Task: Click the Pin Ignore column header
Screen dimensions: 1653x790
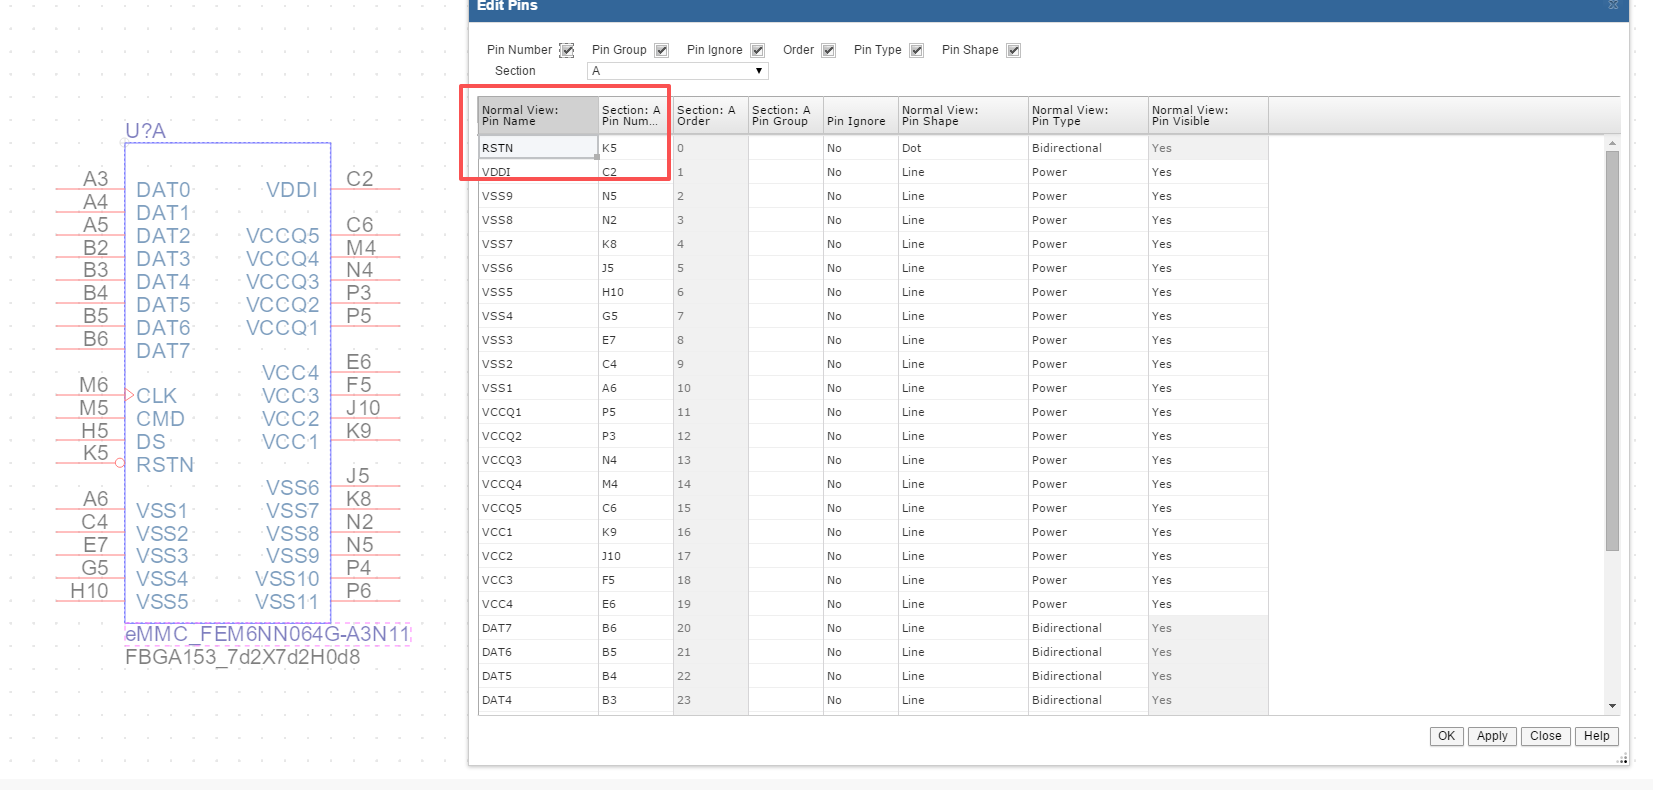Action: pyautogui.click(x=860, y=116)
